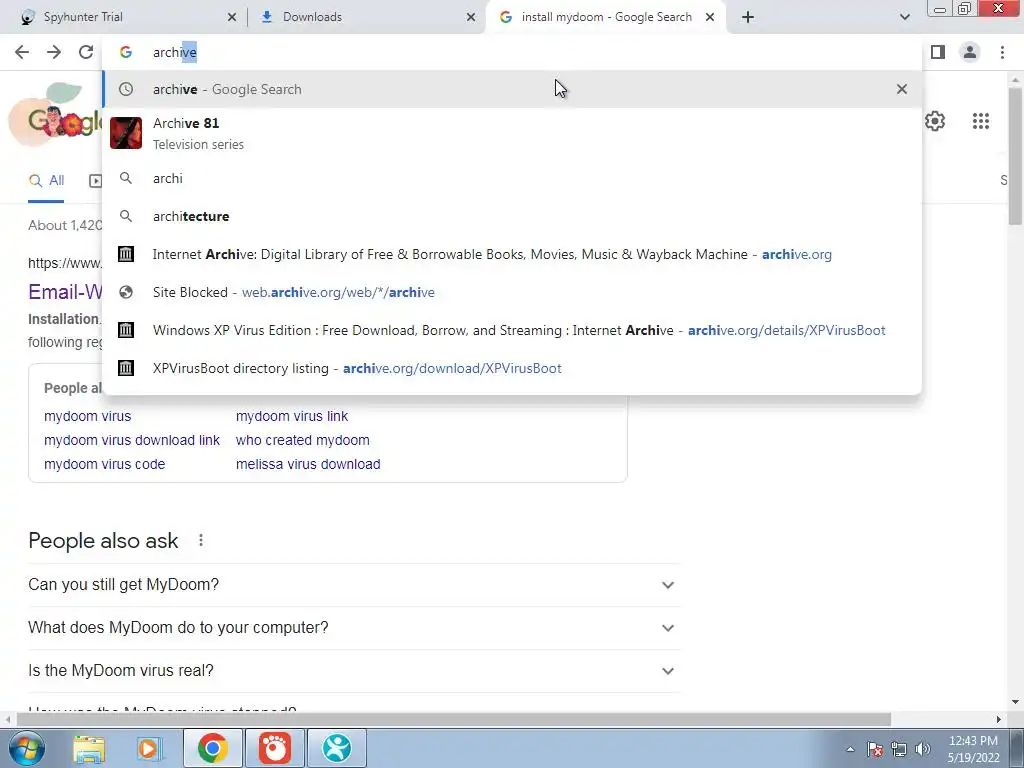
Task: Open the Chrome side panel
Action: click(938, 52)
